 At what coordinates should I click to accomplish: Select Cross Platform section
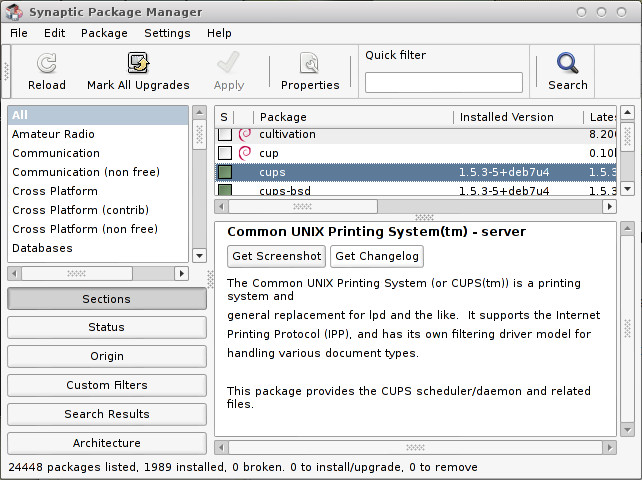click(98, 191)
